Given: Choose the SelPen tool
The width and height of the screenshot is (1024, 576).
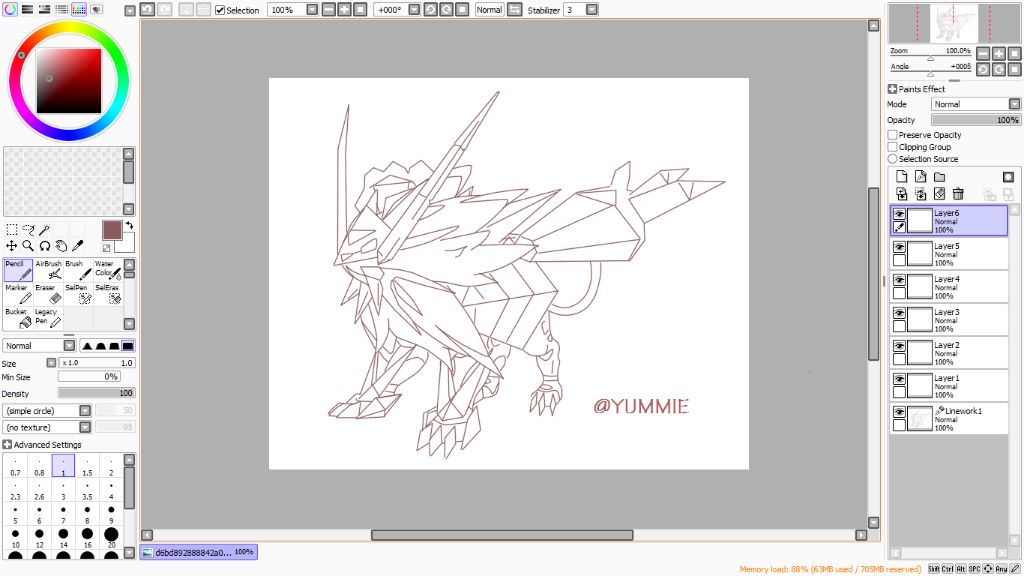Looking at the screenshot, I should (x=78, y=294).
